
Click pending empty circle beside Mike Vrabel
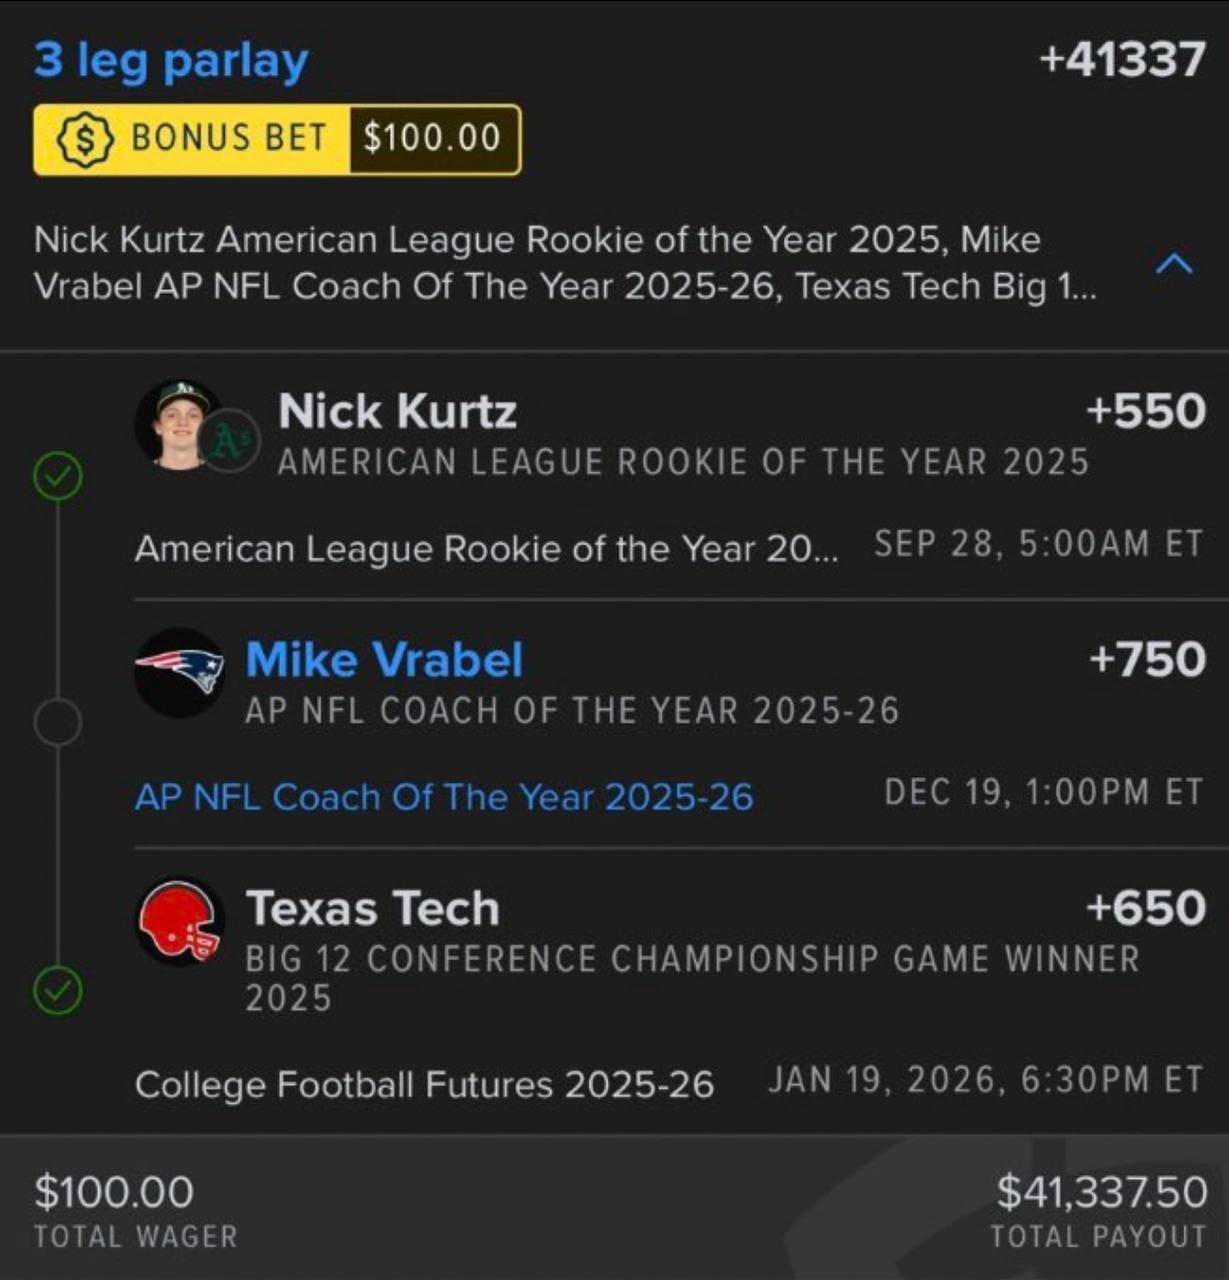click(x=58, y=722)
